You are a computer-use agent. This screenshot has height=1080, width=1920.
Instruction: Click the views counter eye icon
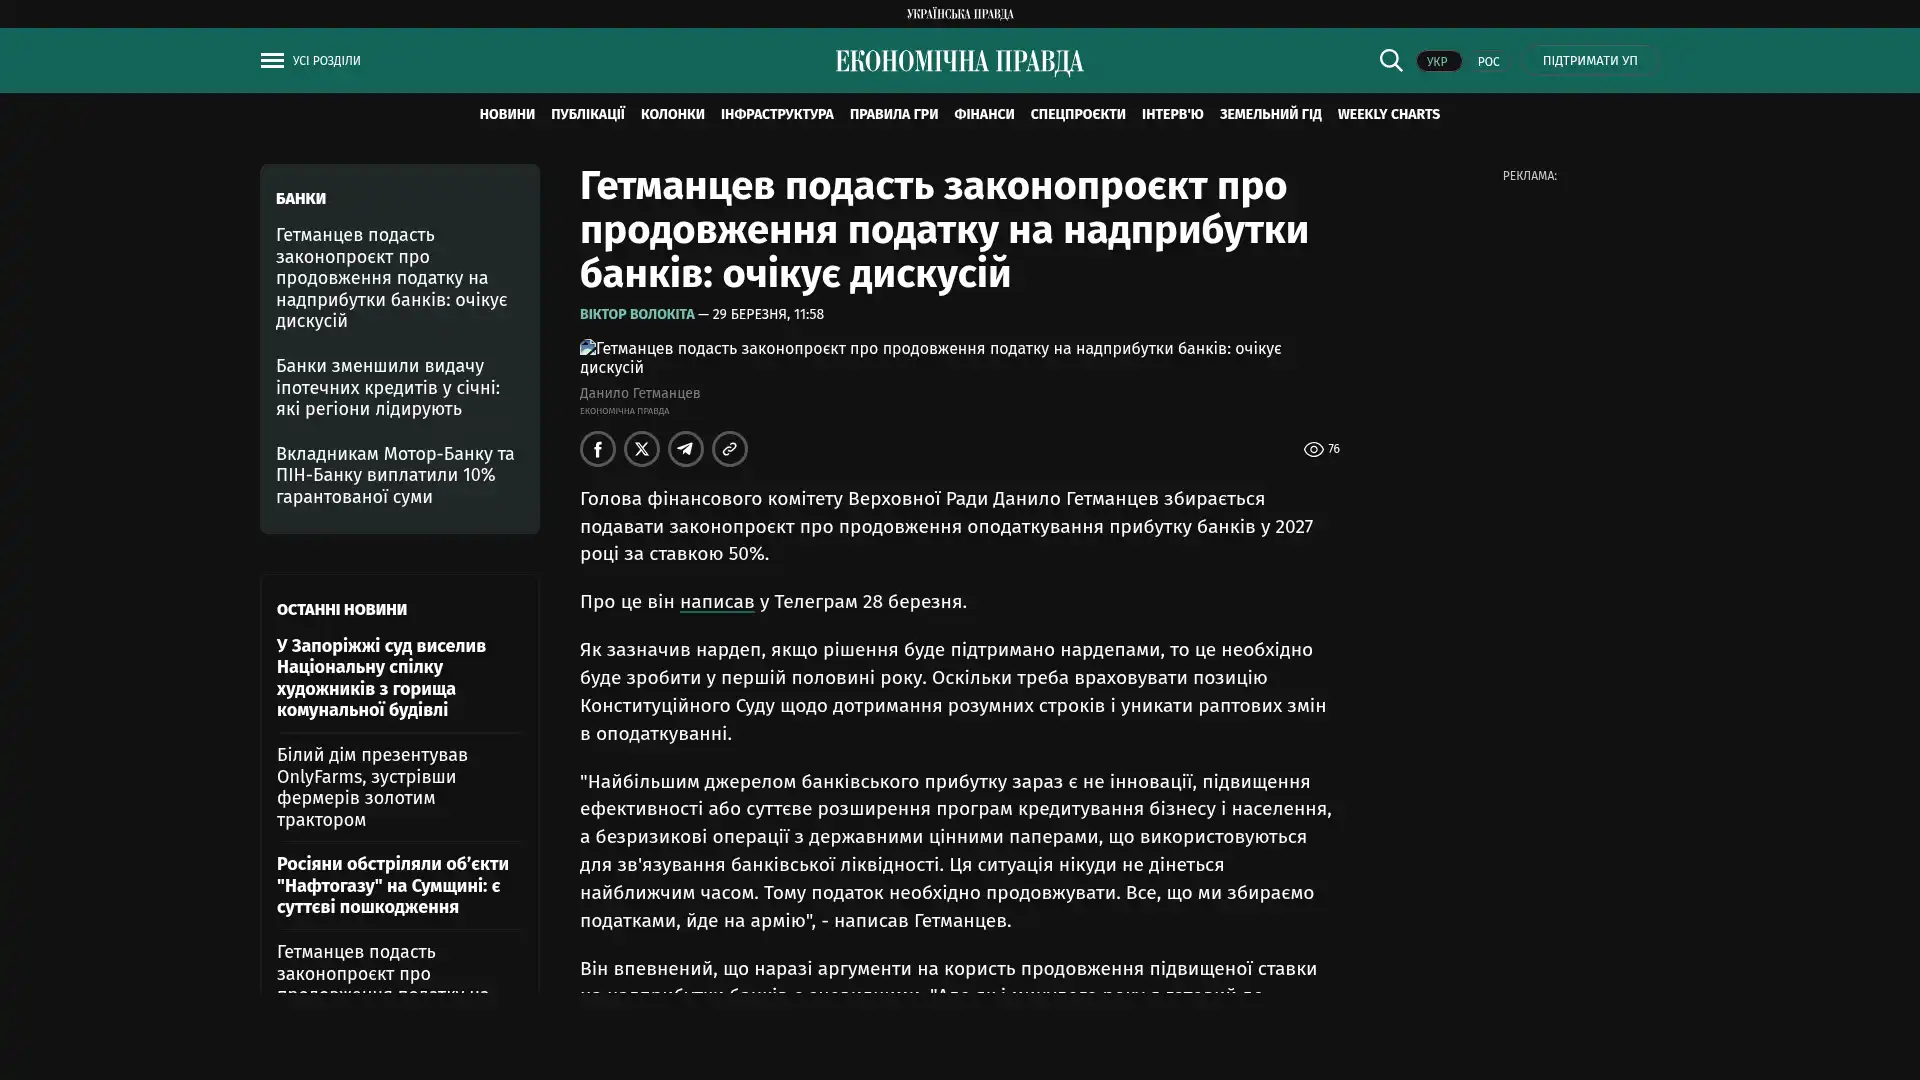1313,450
